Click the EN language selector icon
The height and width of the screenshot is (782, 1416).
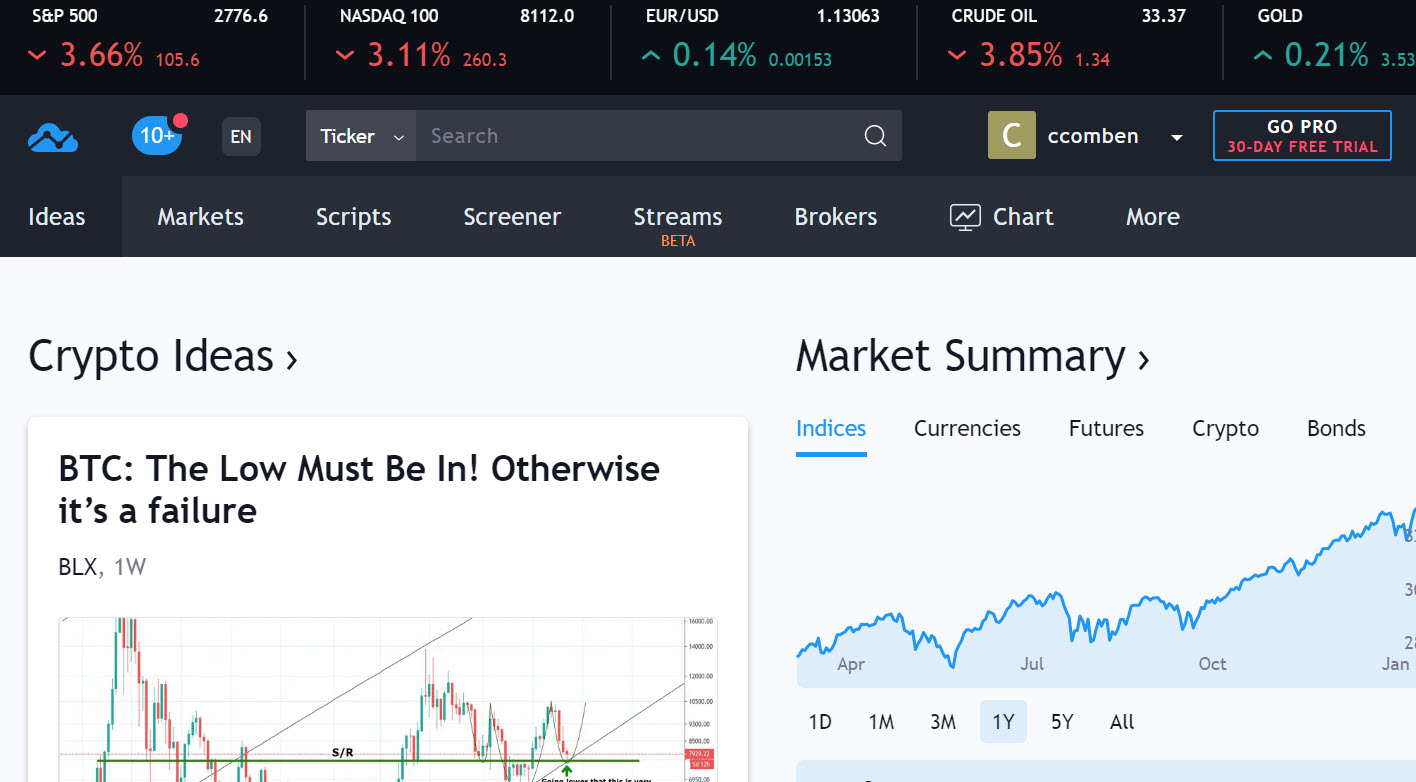(240, 136)
